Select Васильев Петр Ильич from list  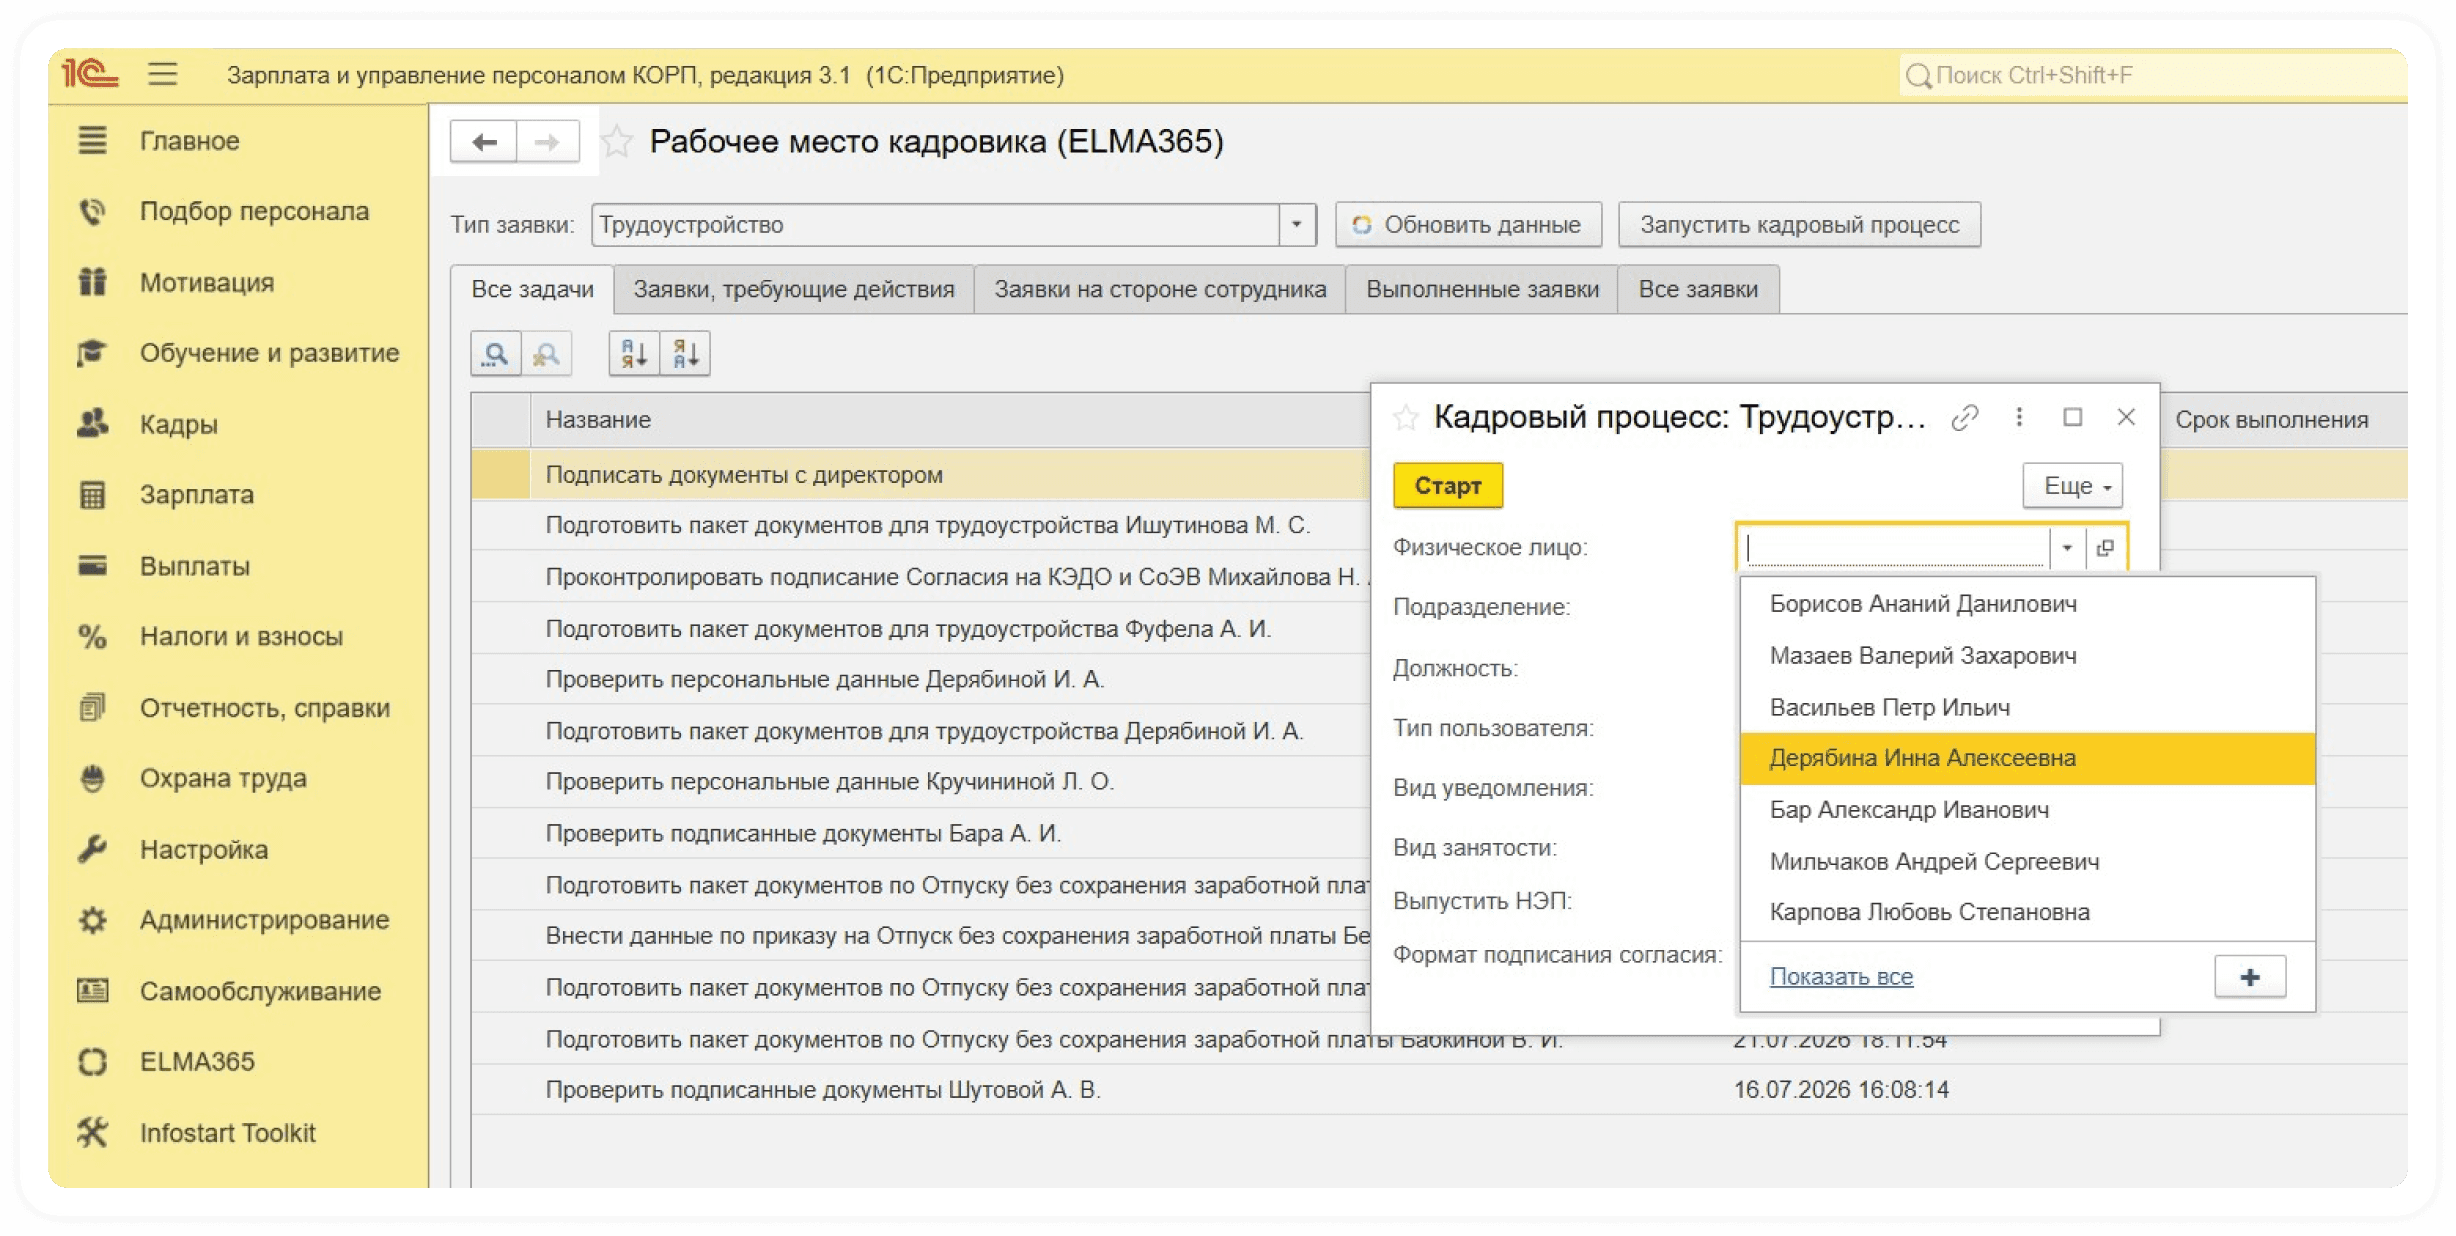(2027, 708)
